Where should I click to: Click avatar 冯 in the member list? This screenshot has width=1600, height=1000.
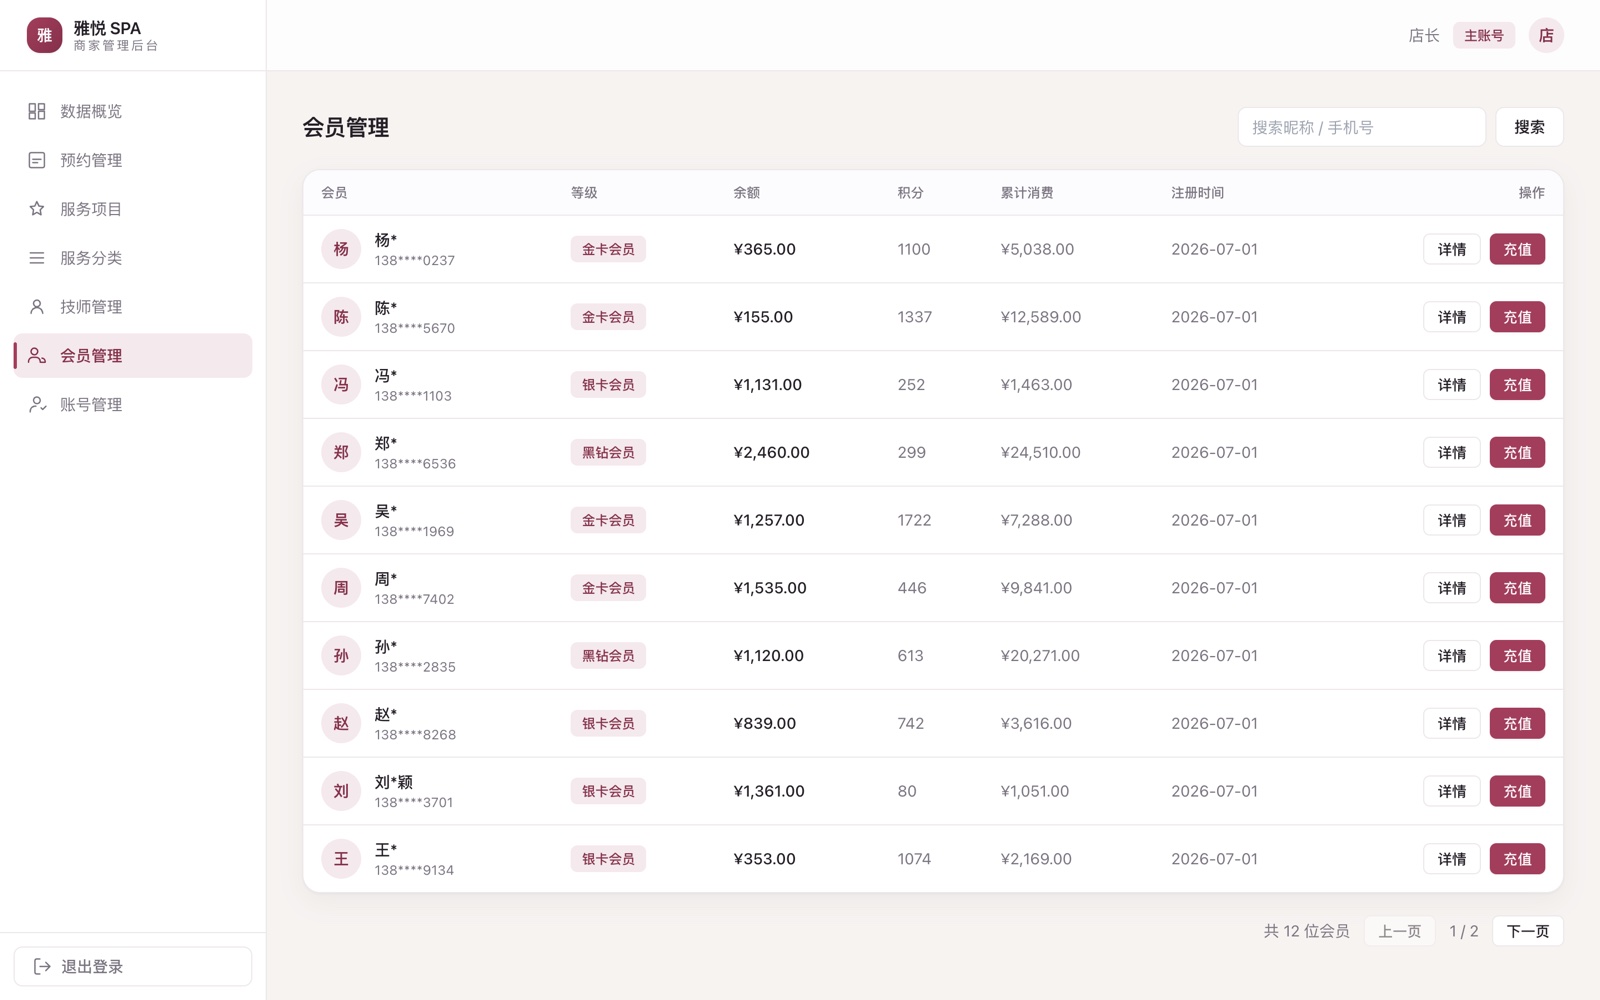click(x=341, y=385)
